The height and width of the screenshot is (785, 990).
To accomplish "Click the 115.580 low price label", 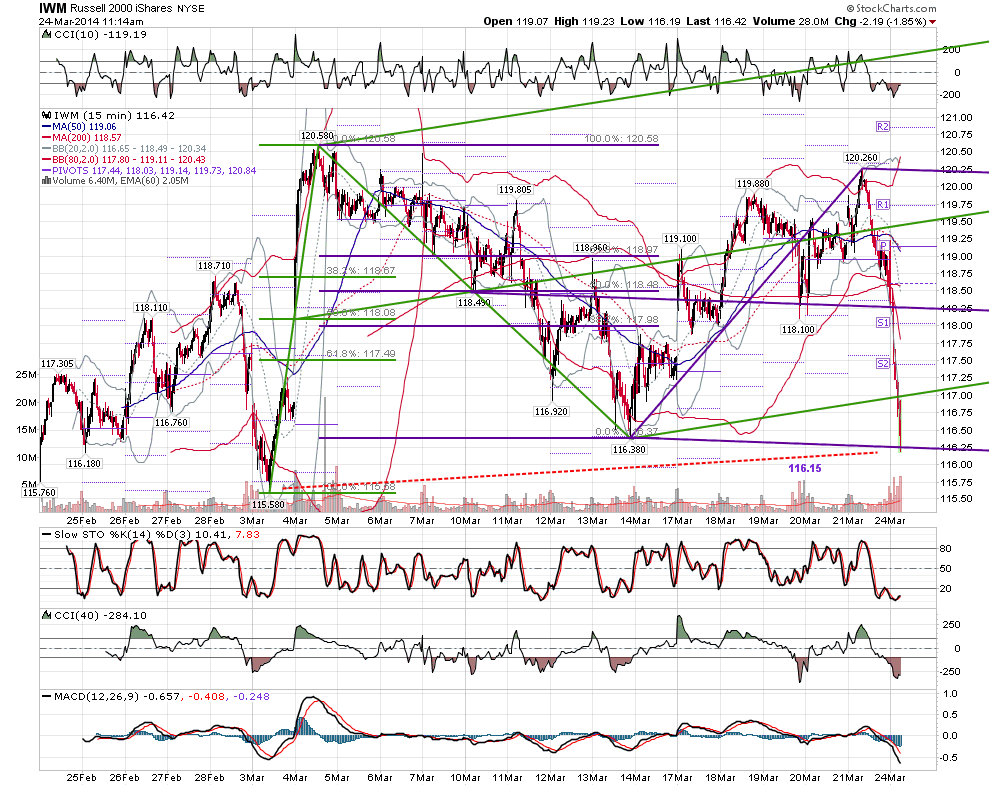I will tap(268, 505).
